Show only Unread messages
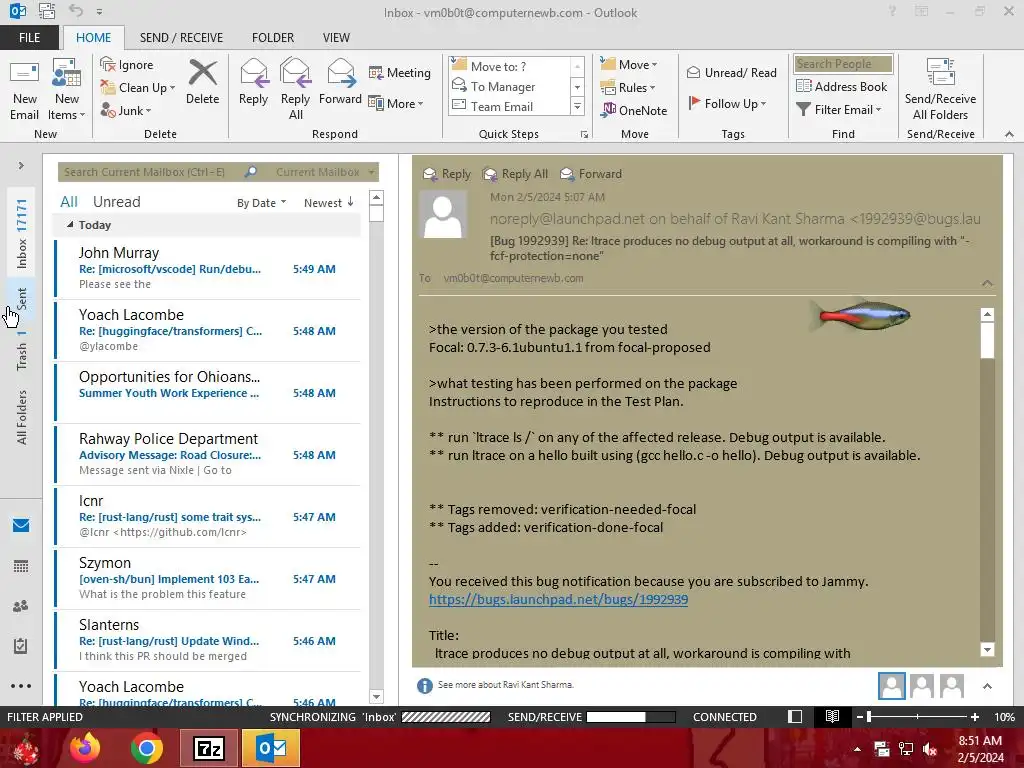 116,202
